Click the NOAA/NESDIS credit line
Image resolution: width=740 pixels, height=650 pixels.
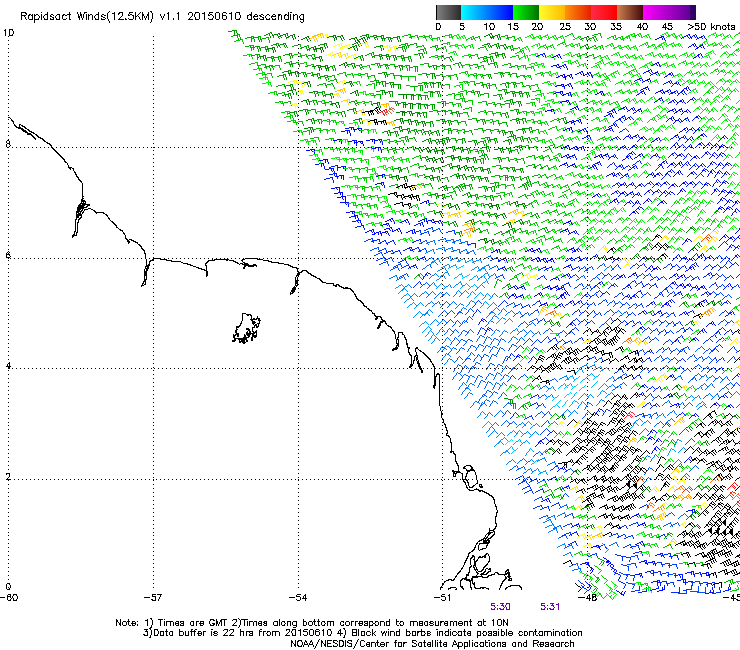click(x=432, y=644)
